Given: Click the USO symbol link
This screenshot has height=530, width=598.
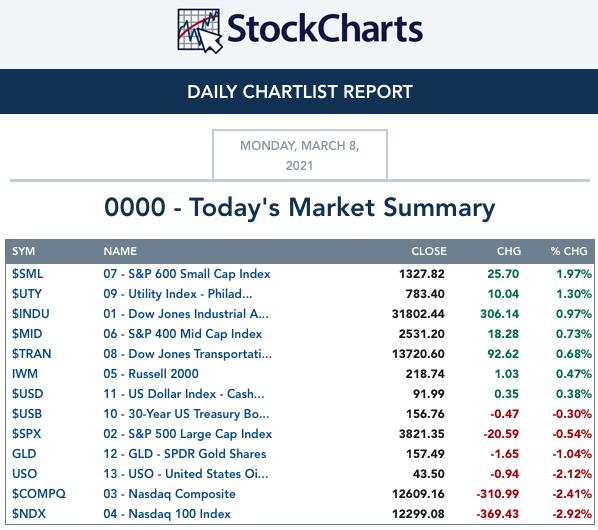Looking at the screenshot, I should pos(24,474).
